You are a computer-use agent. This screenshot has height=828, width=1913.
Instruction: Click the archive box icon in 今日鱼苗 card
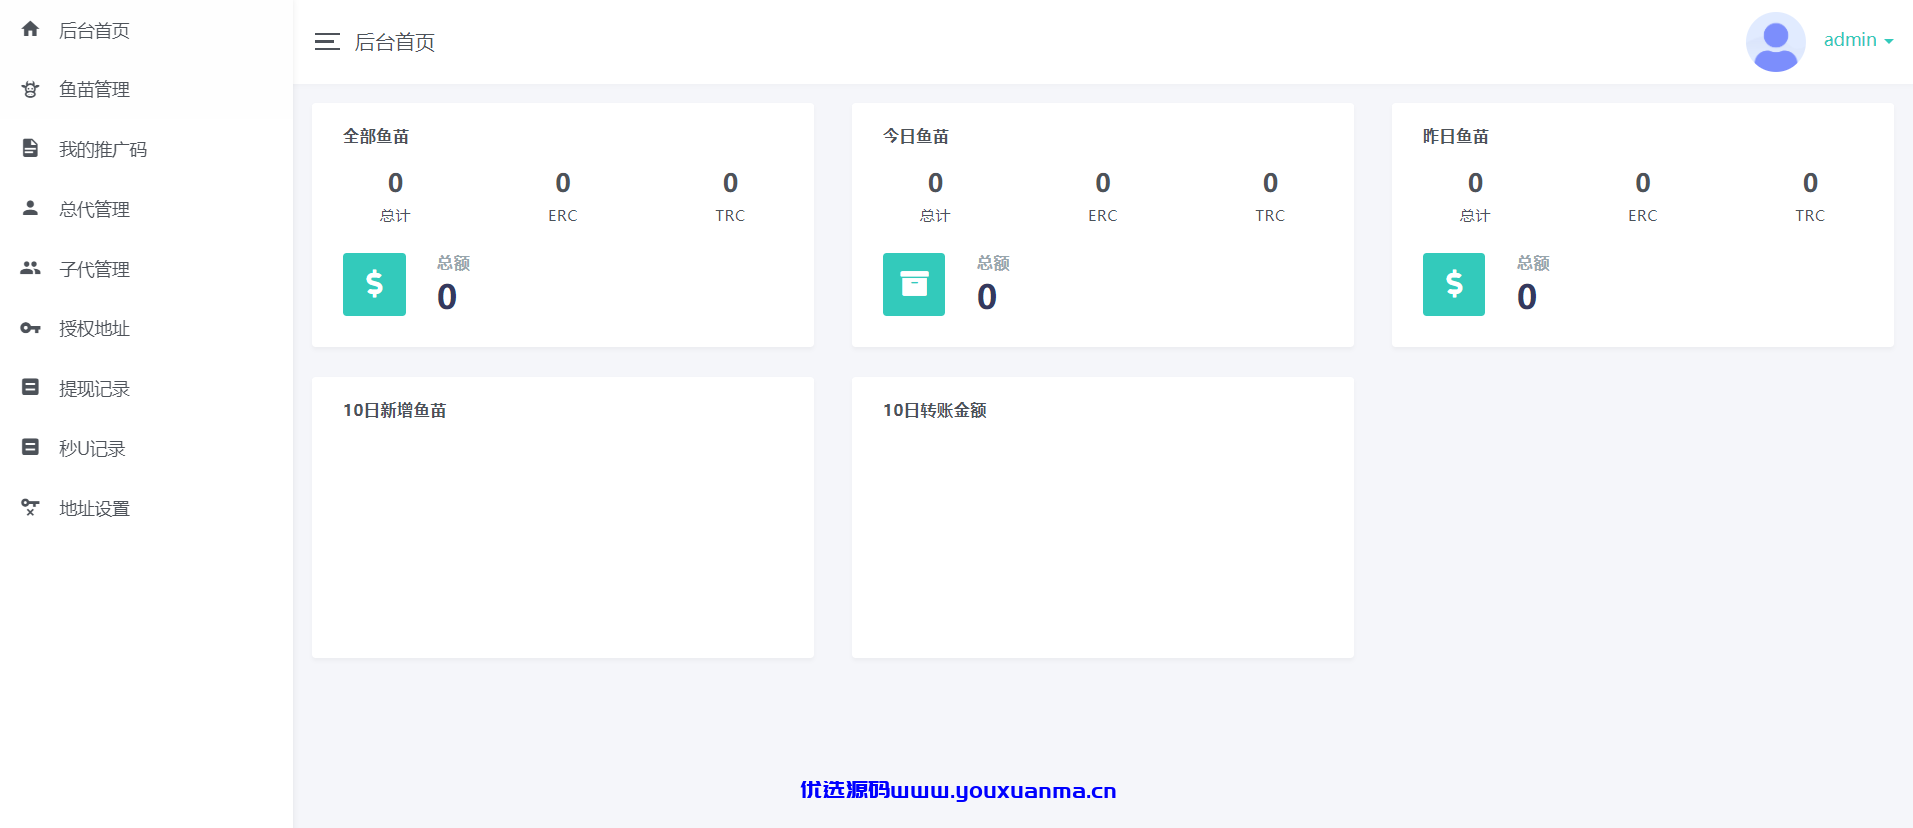coord(914,284)
